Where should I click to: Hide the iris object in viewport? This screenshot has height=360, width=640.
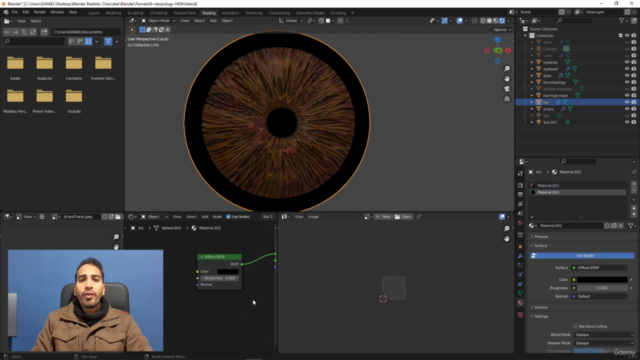pos(627,102)
